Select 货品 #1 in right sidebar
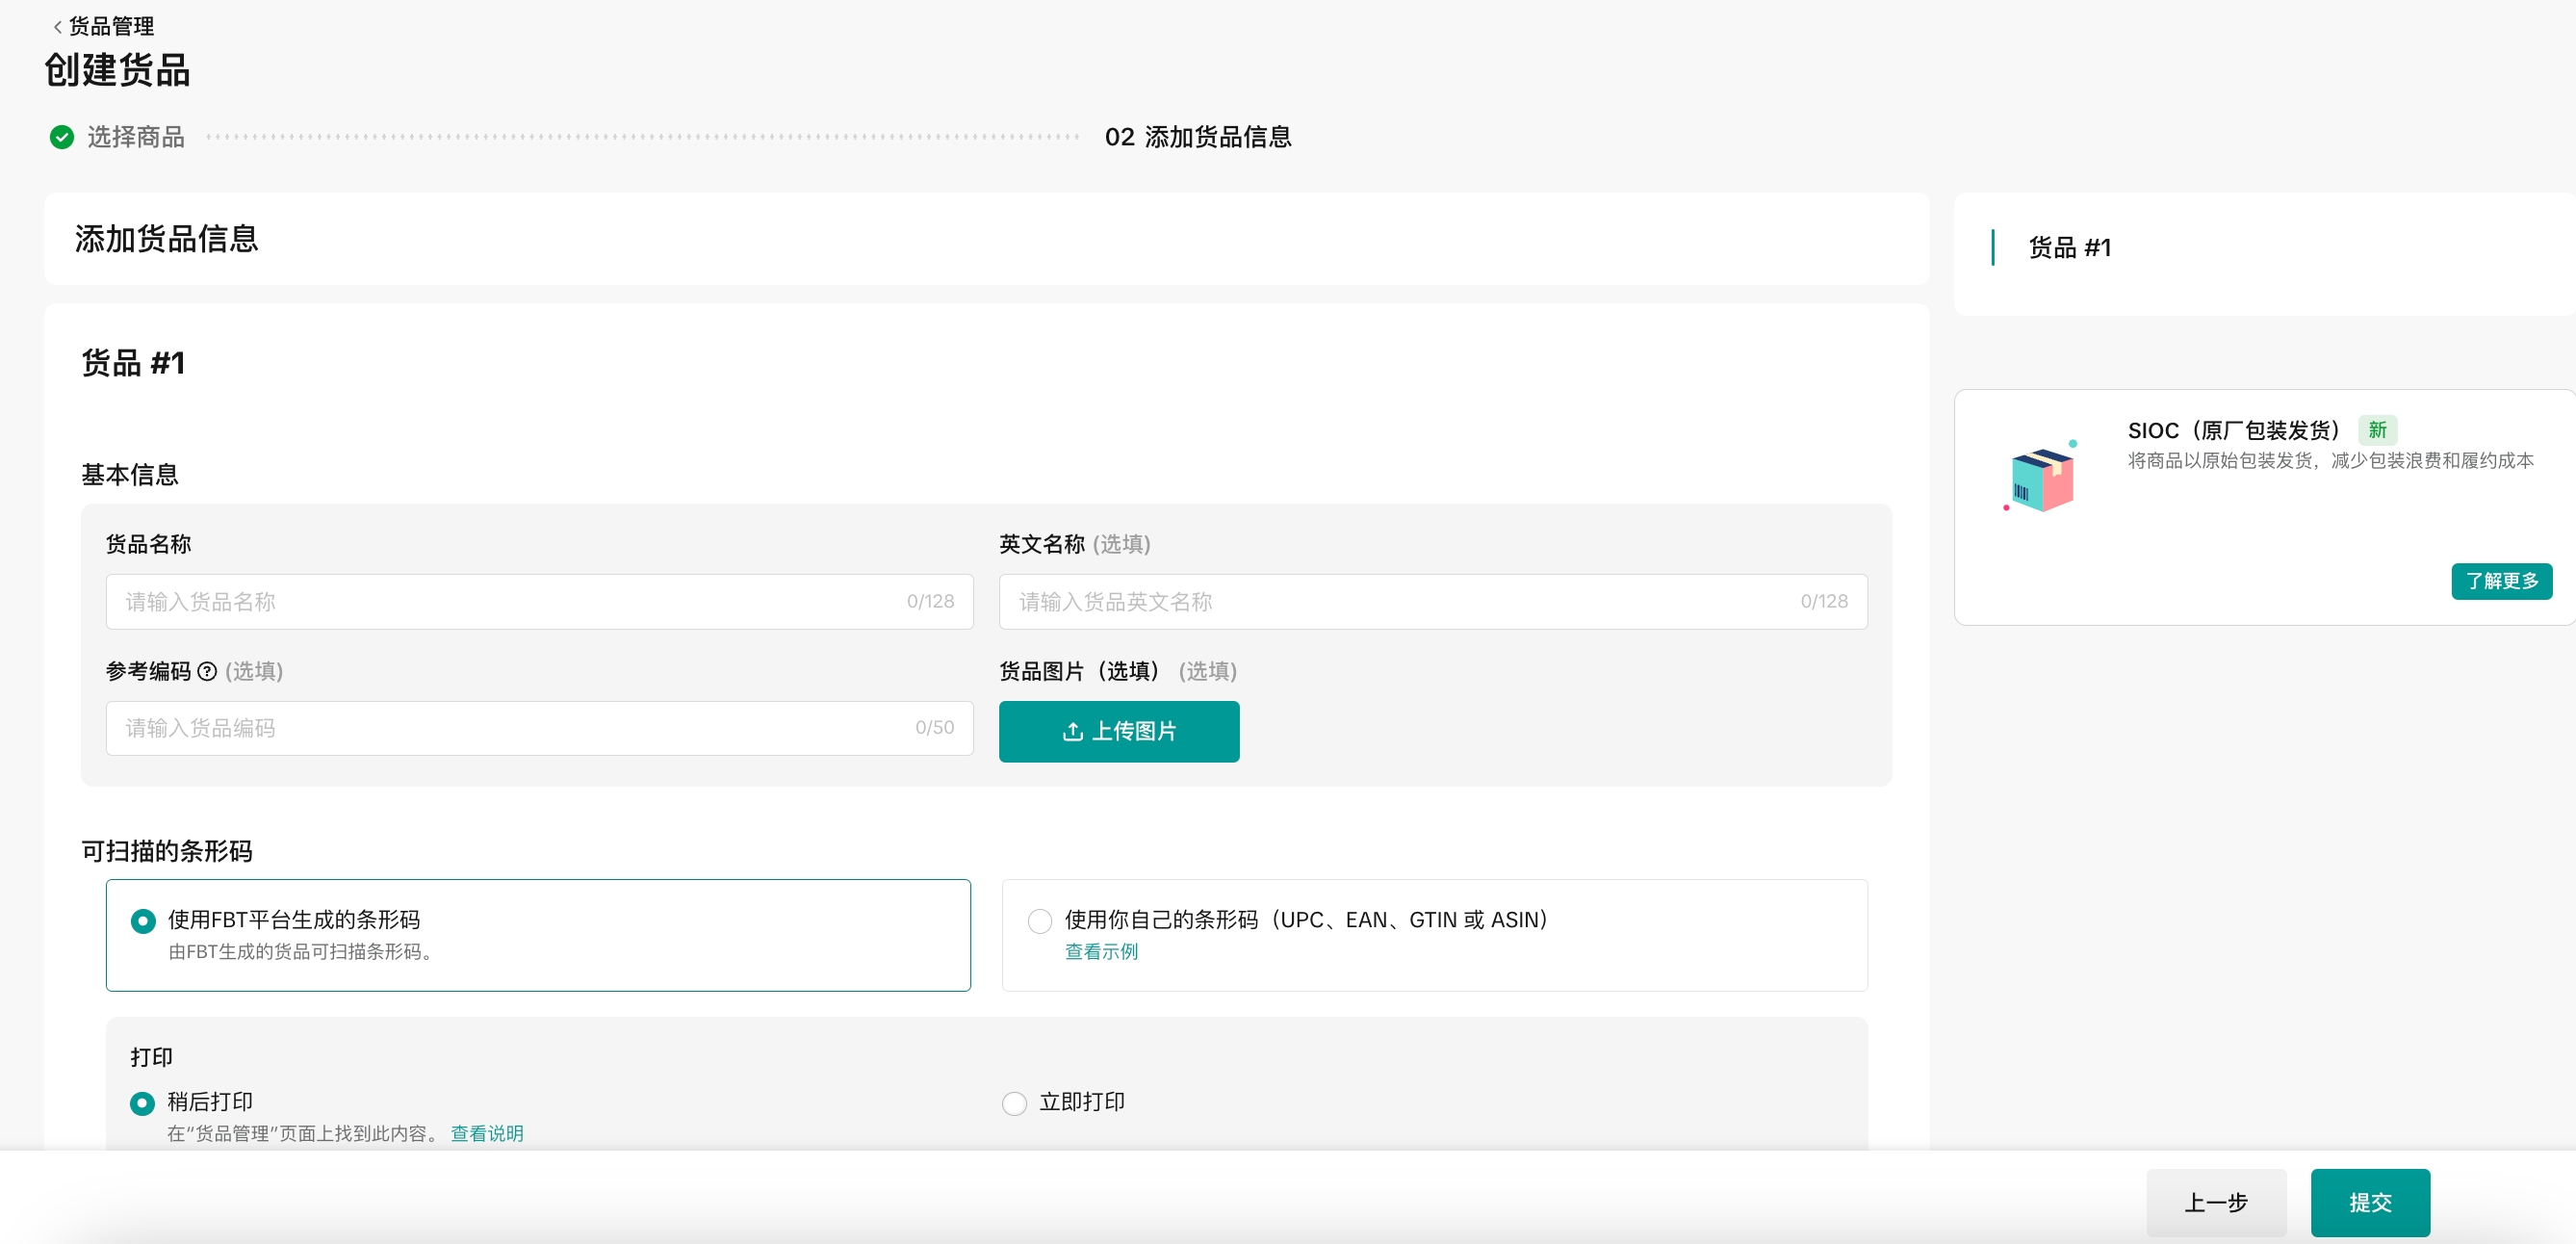The image size is (2576, 1244). [x=2068, y=248]
